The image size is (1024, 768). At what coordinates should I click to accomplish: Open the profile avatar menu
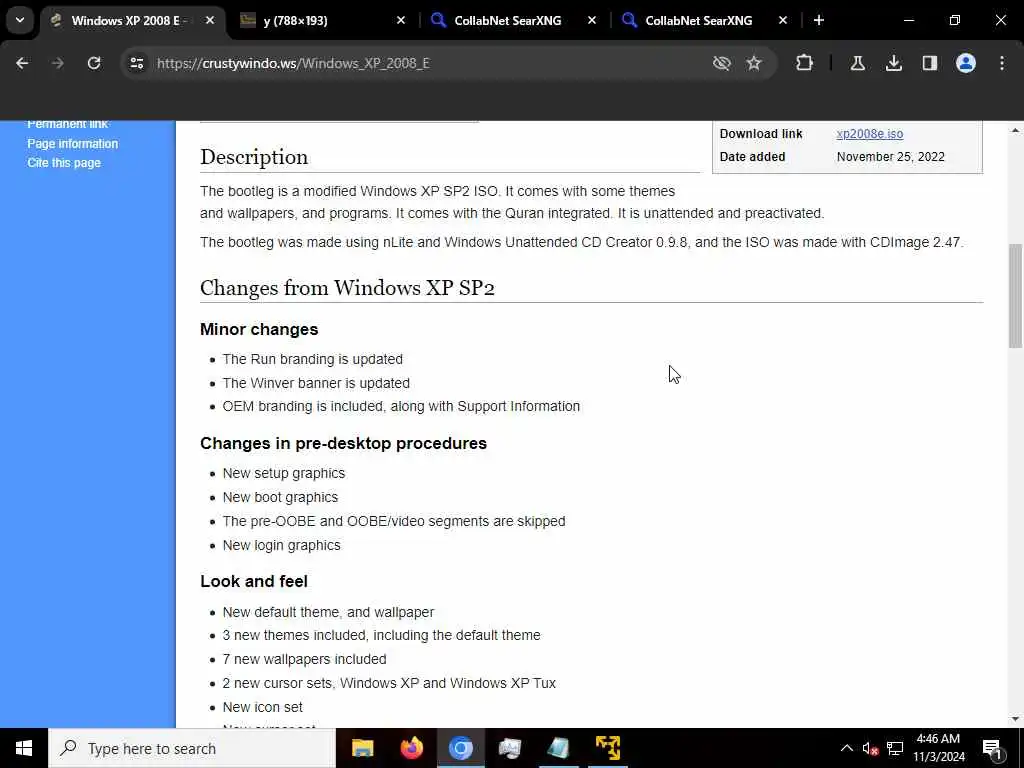point(966,63)
